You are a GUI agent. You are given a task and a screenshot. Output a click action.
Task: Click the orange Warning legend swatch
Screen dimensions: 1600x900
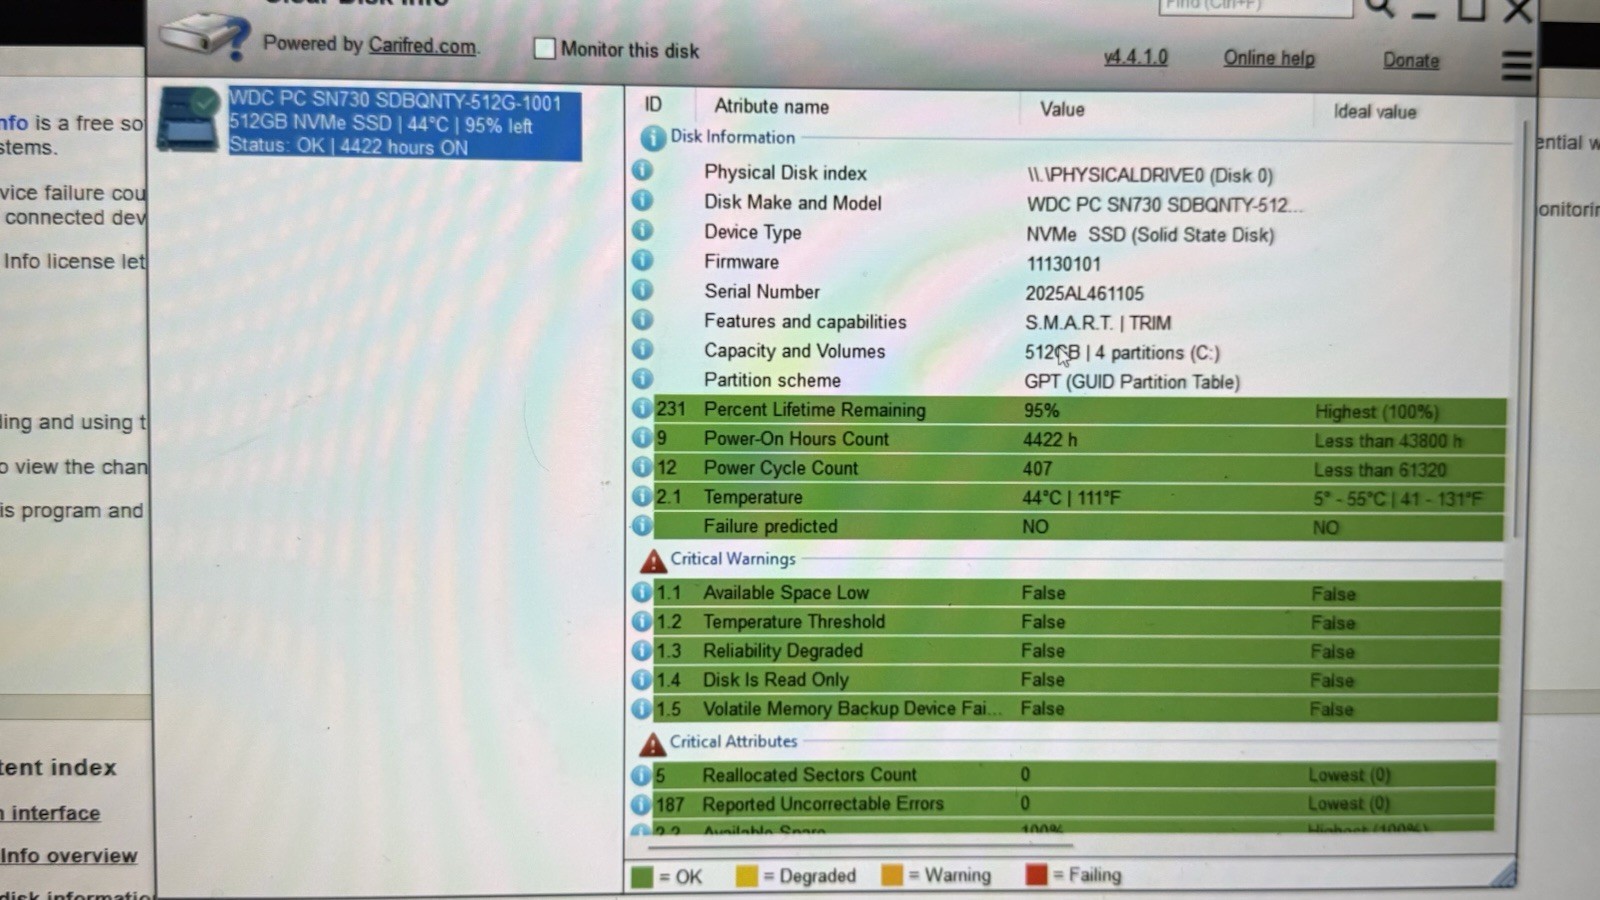coord(891,875)
